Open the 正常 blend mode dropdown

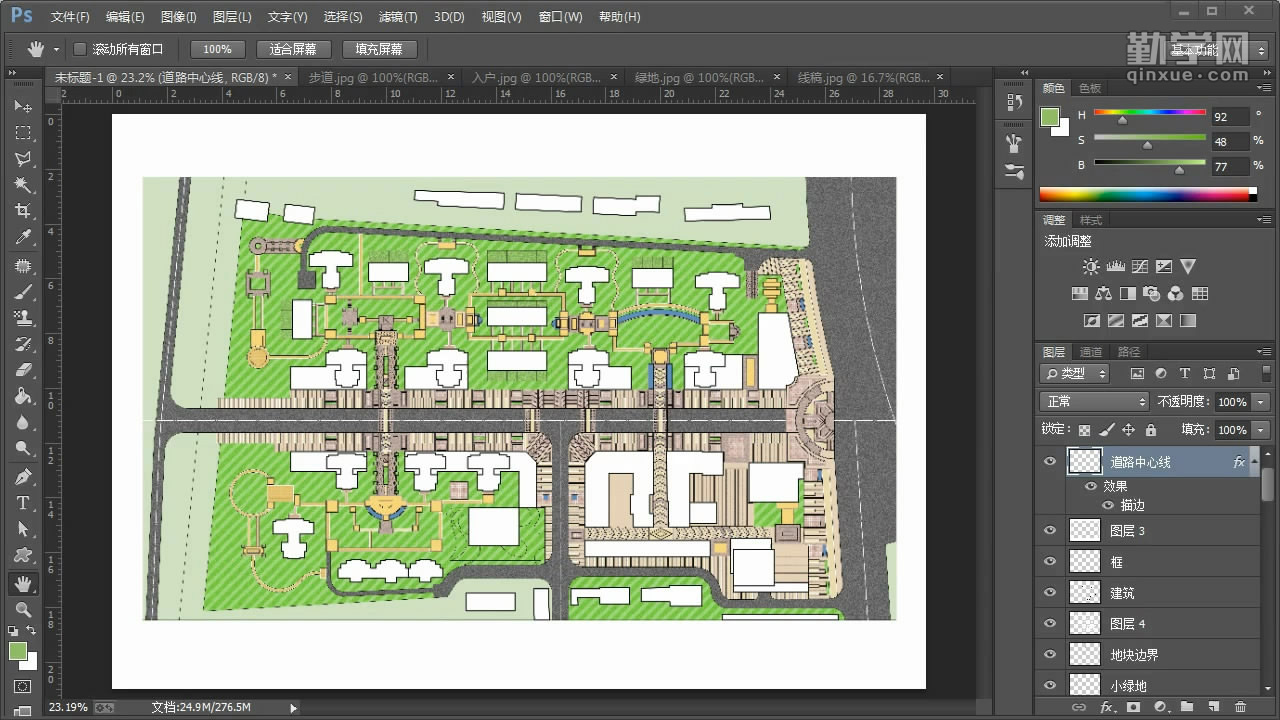point(1094,402)
